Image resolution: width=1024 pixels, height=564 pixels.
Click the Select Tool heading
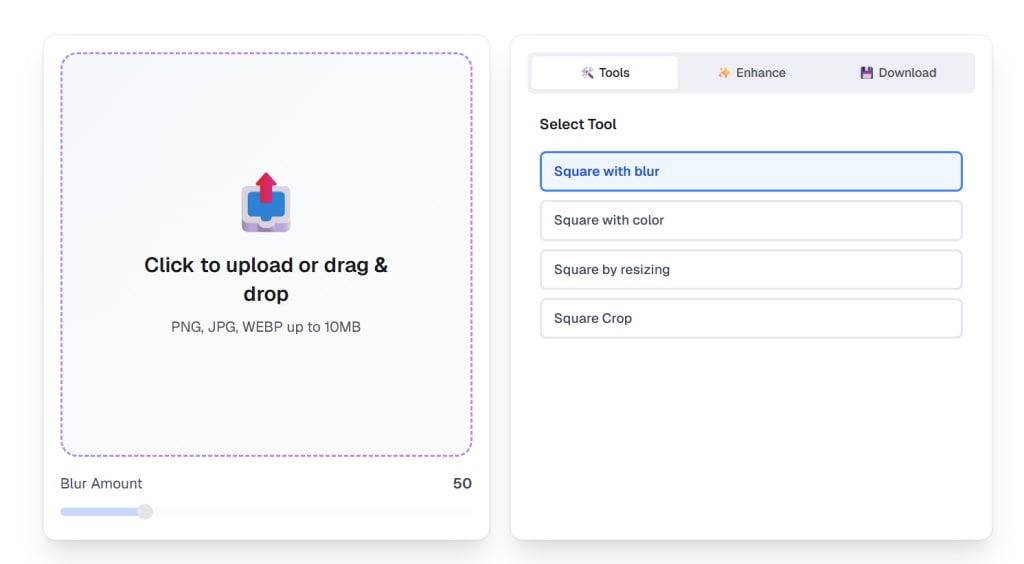[578, 124]
